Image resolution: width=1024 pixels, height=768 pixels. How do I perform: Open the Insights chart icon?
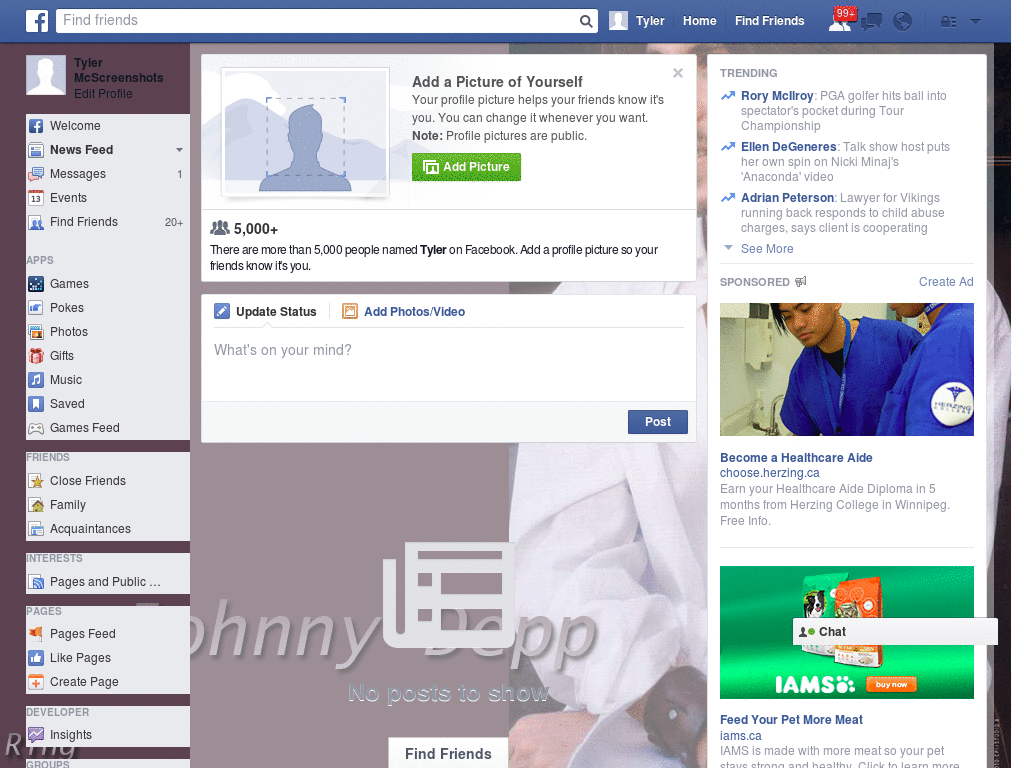coord(36,735)
